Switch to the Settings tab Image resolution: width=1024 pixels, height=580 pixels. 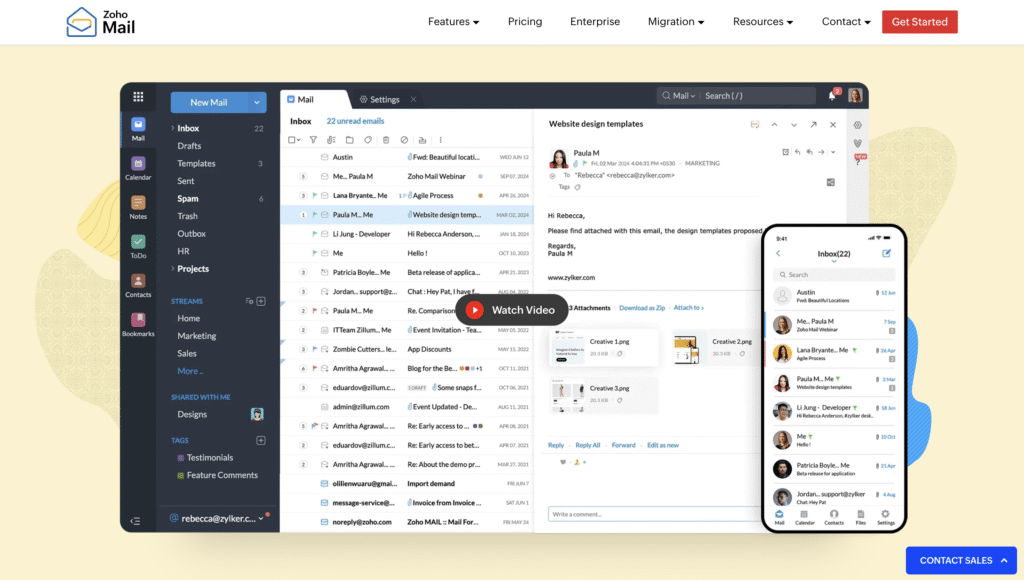point(385,99)
